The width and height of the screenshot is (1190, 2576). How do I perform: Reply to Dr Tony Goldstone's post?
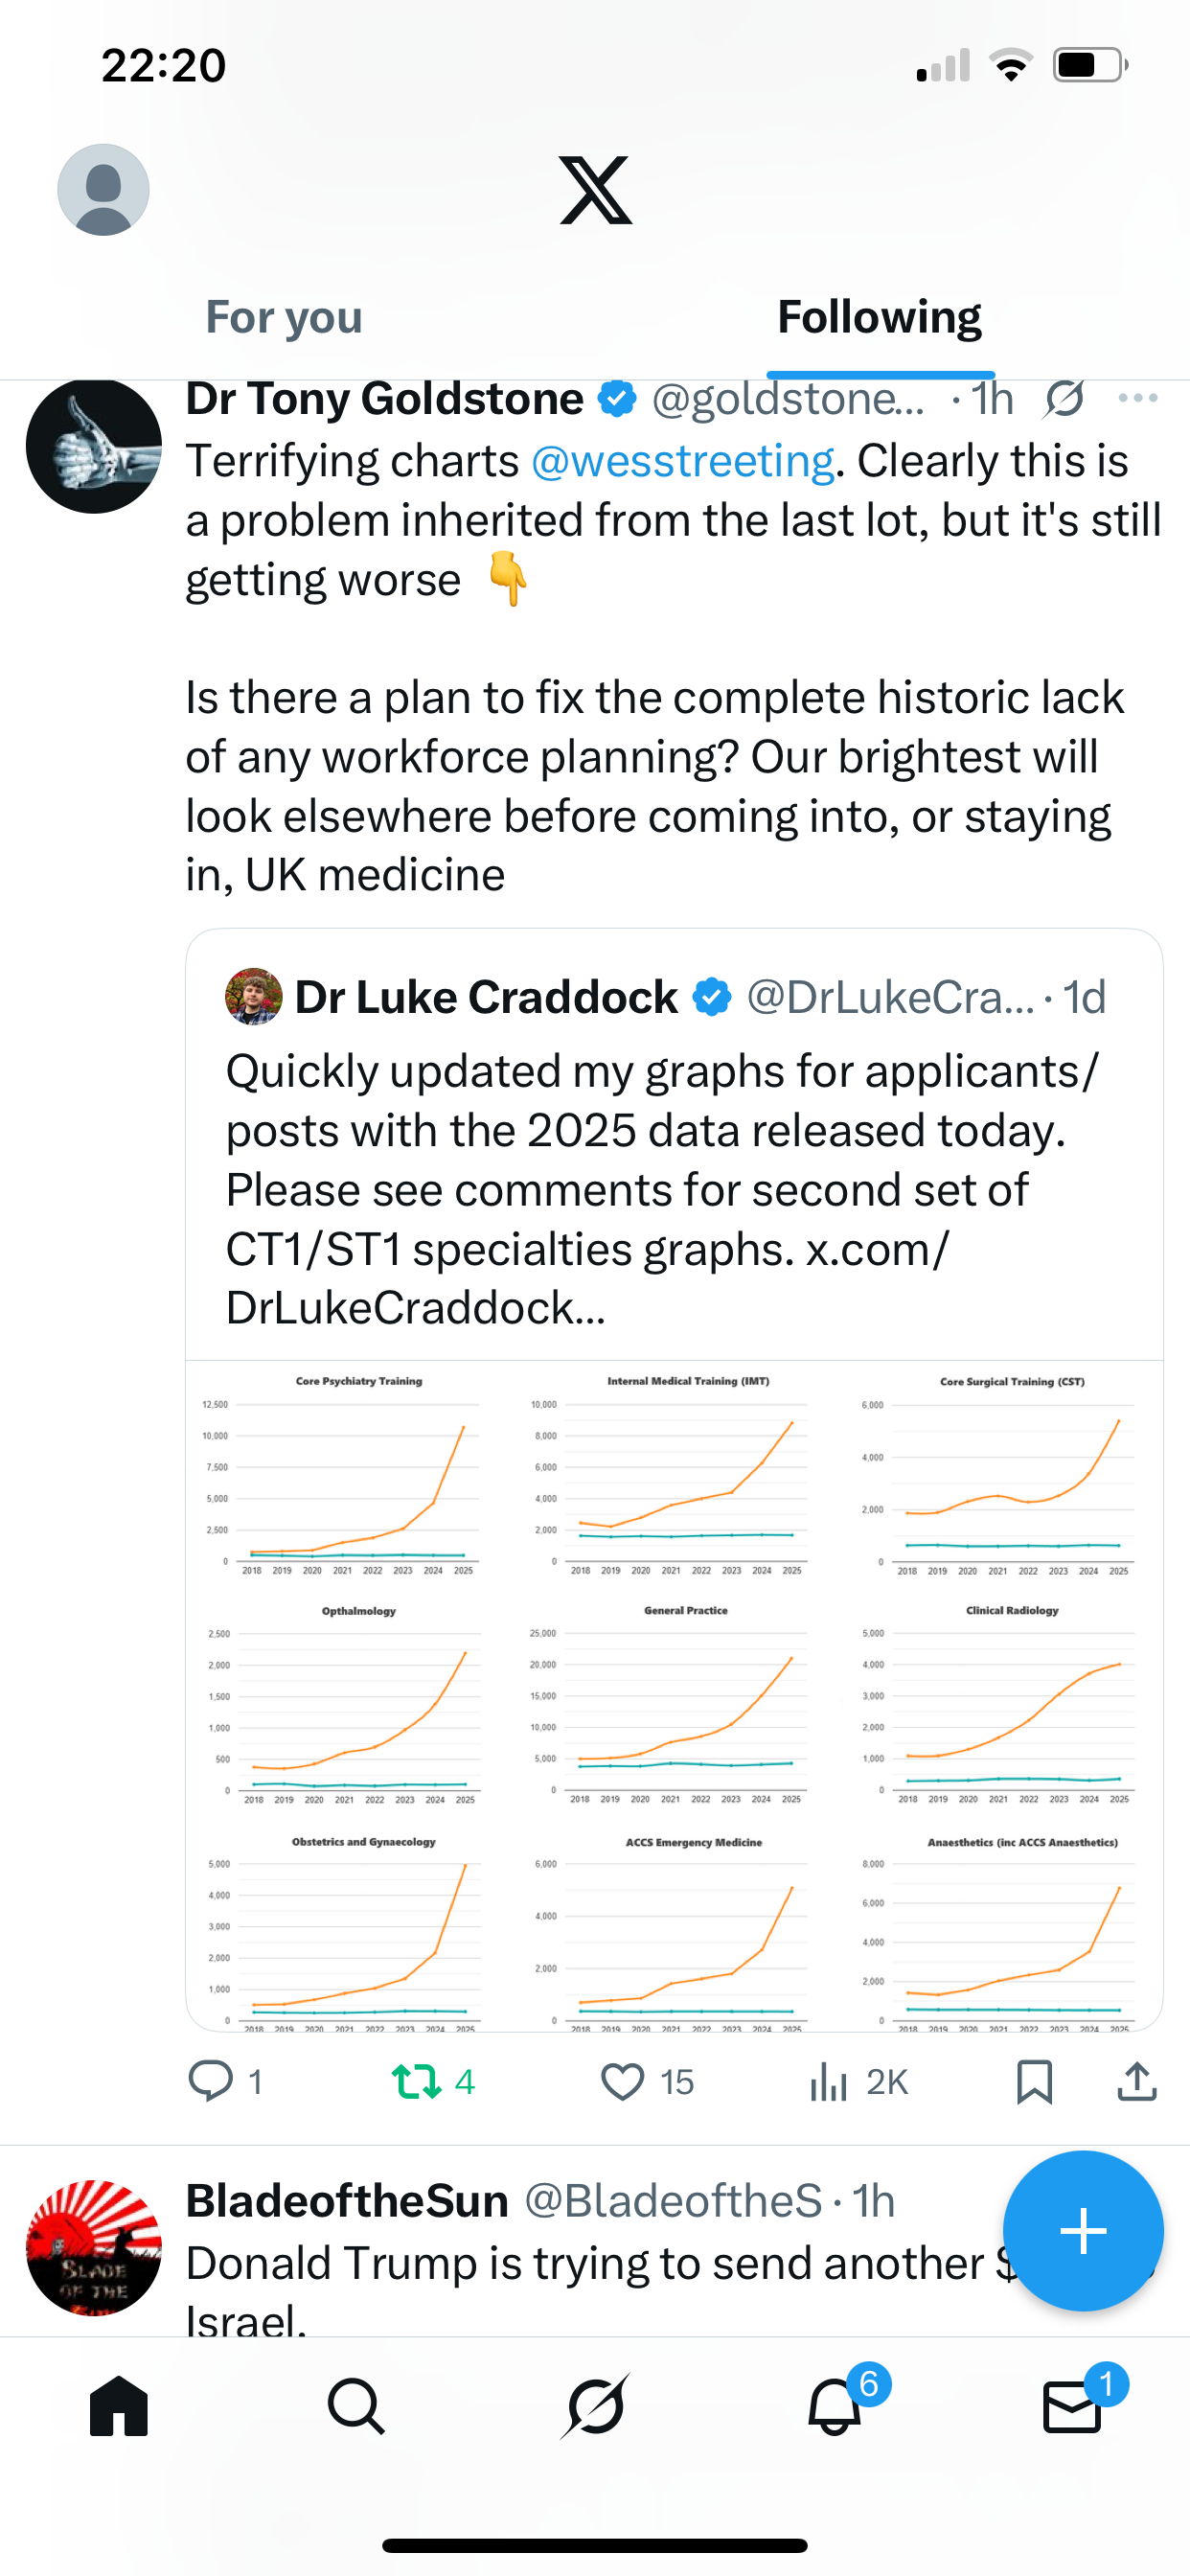coord(211,2081)
